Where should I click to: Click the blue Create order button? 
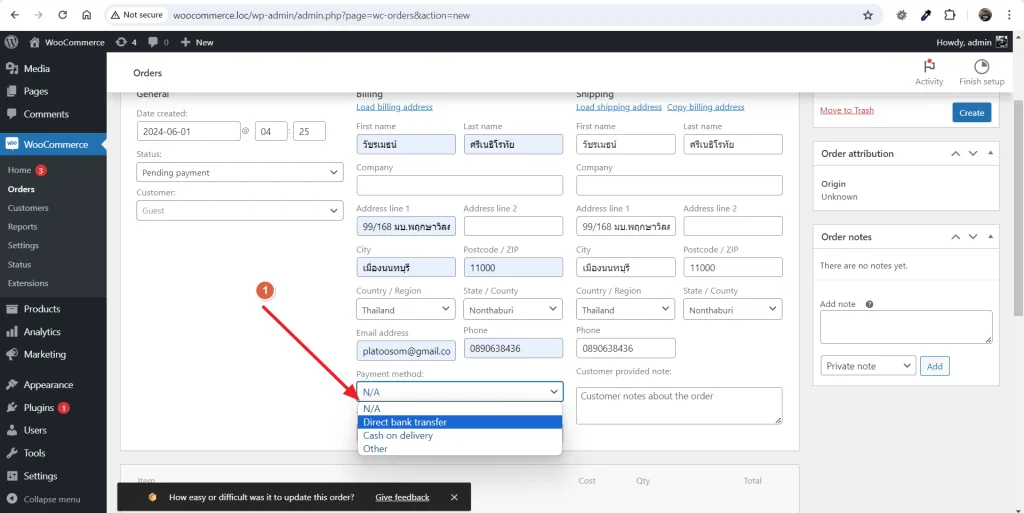(x=971, y=112)
